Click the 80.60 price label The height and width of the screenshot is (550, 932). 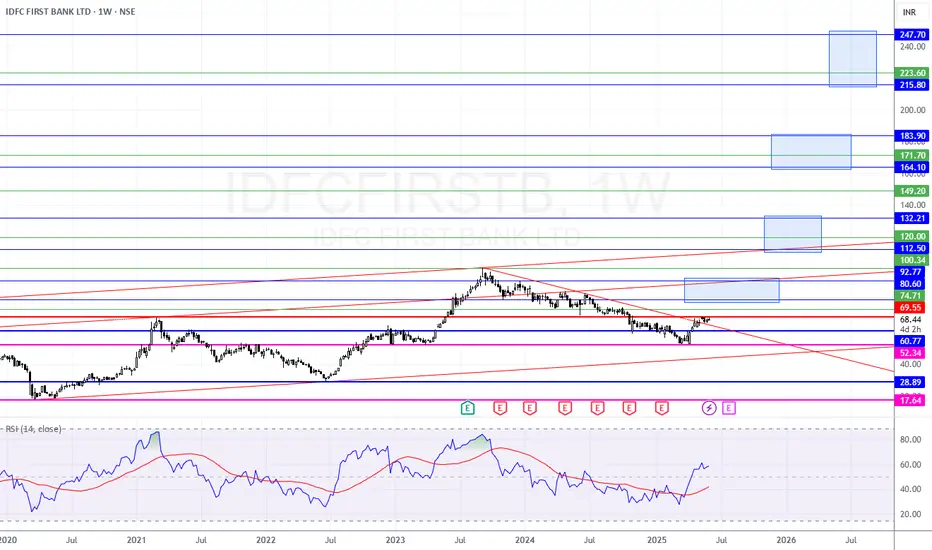click(910, 284)
